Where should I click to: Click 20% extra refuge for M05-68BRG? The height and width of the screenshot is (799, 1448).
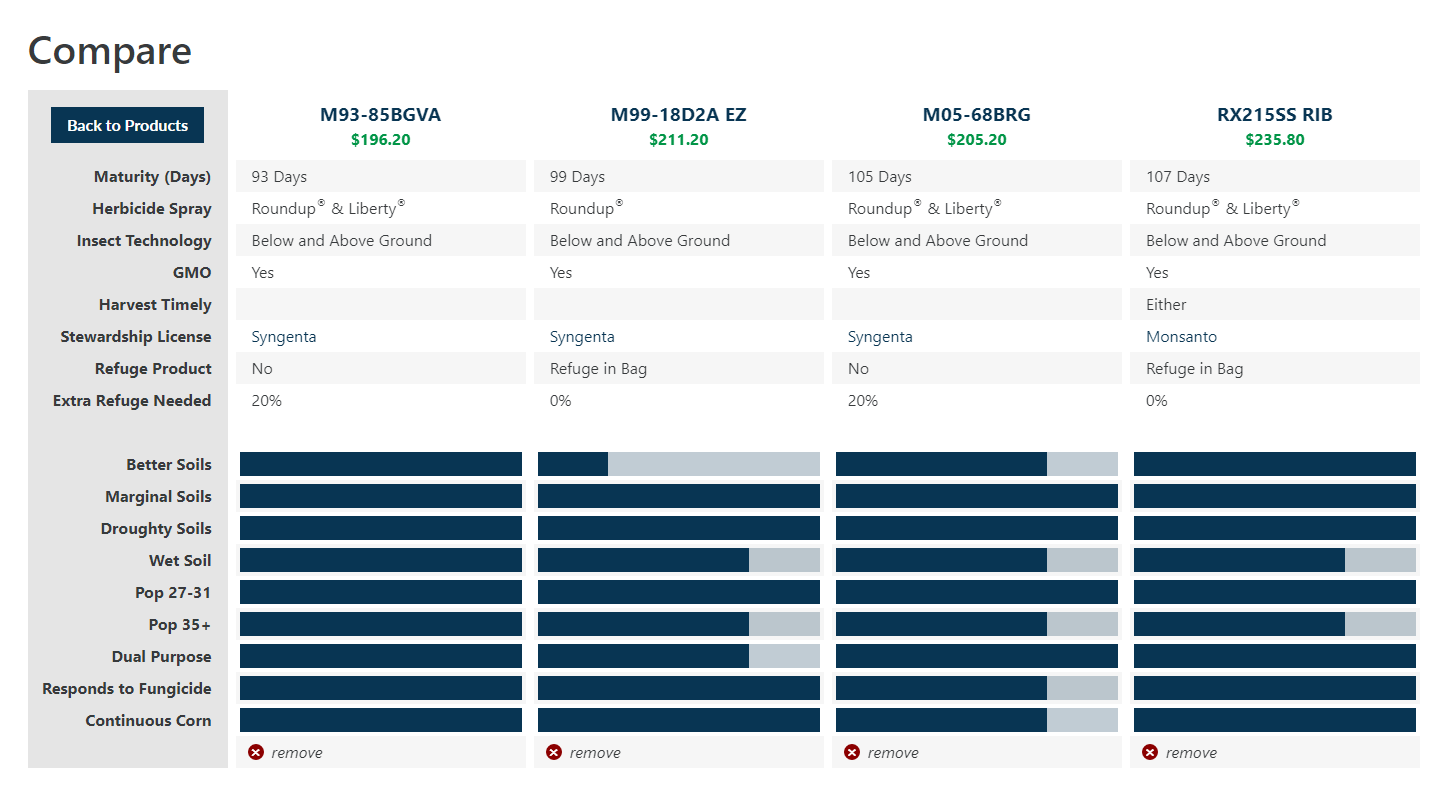pos(863,401)
